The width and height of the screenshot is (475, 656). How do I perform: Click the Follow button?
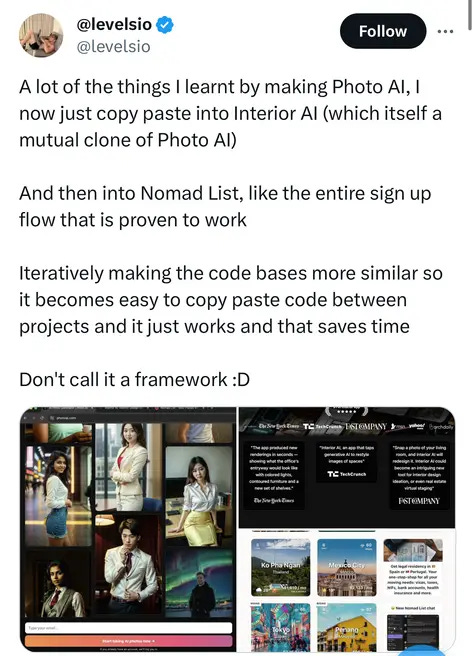click(x=383, y=31)
